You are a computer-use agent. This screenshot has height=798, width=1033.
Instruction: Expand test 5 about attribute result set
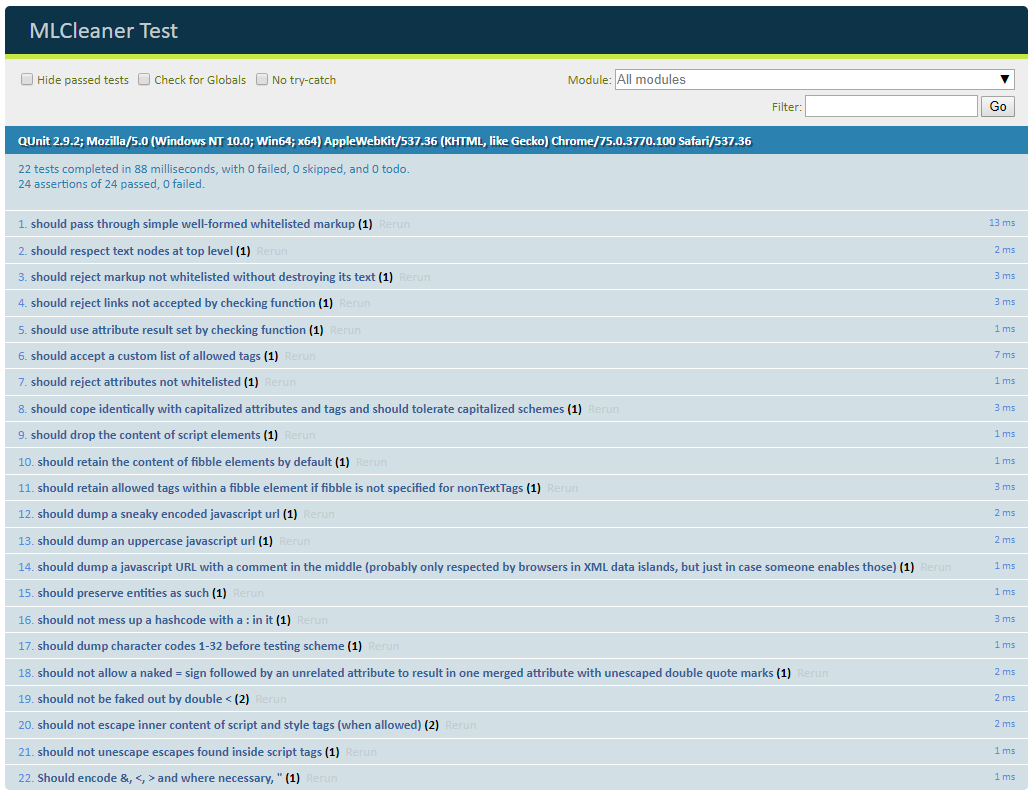[168, 329]
